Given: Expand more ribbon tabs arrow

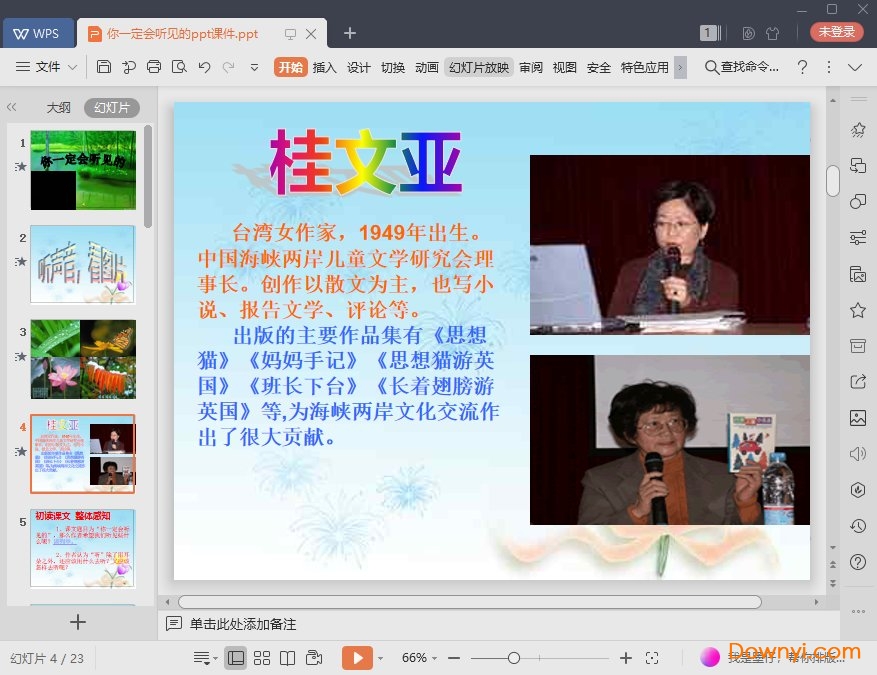Looking at the screenshot, I should tap(680, 68).
